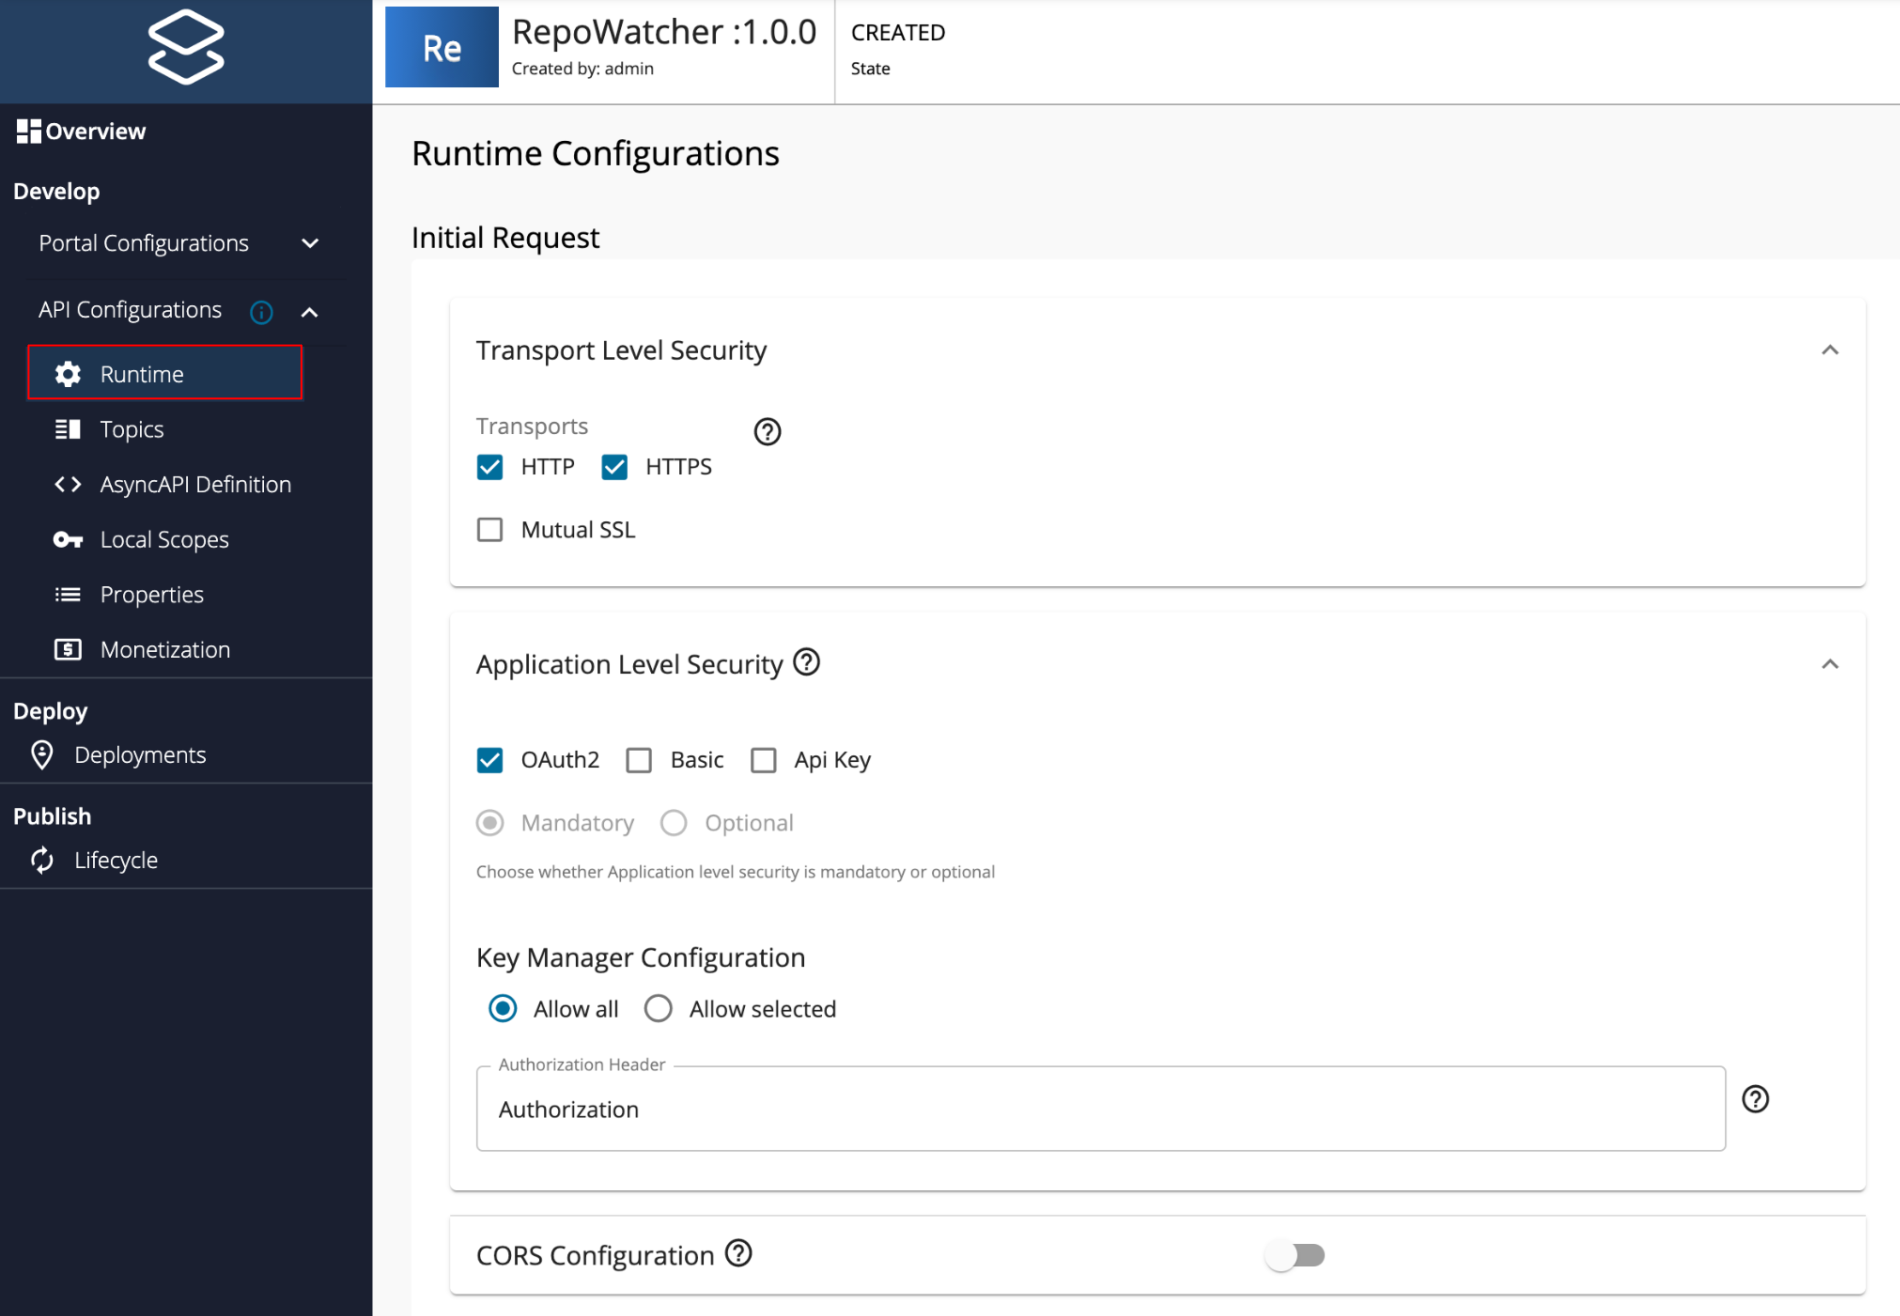Expand the Portal Configurations menu
Image resolution: width=1900 pixels, height=1316 pixels.
point(309,244)
